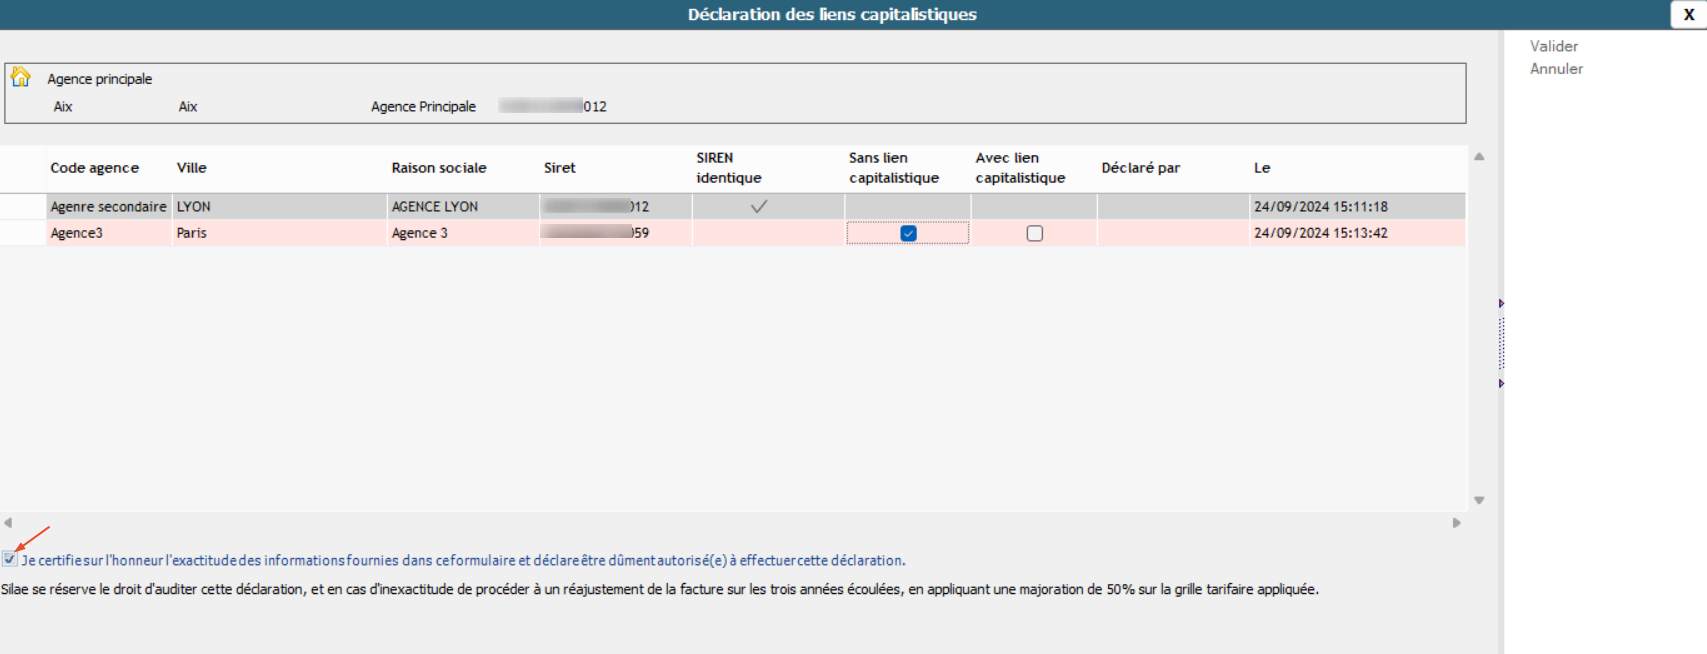Click the horizontal scrollbar left arrow
This screenshot has width=1707, height=654.
point(8,522)
